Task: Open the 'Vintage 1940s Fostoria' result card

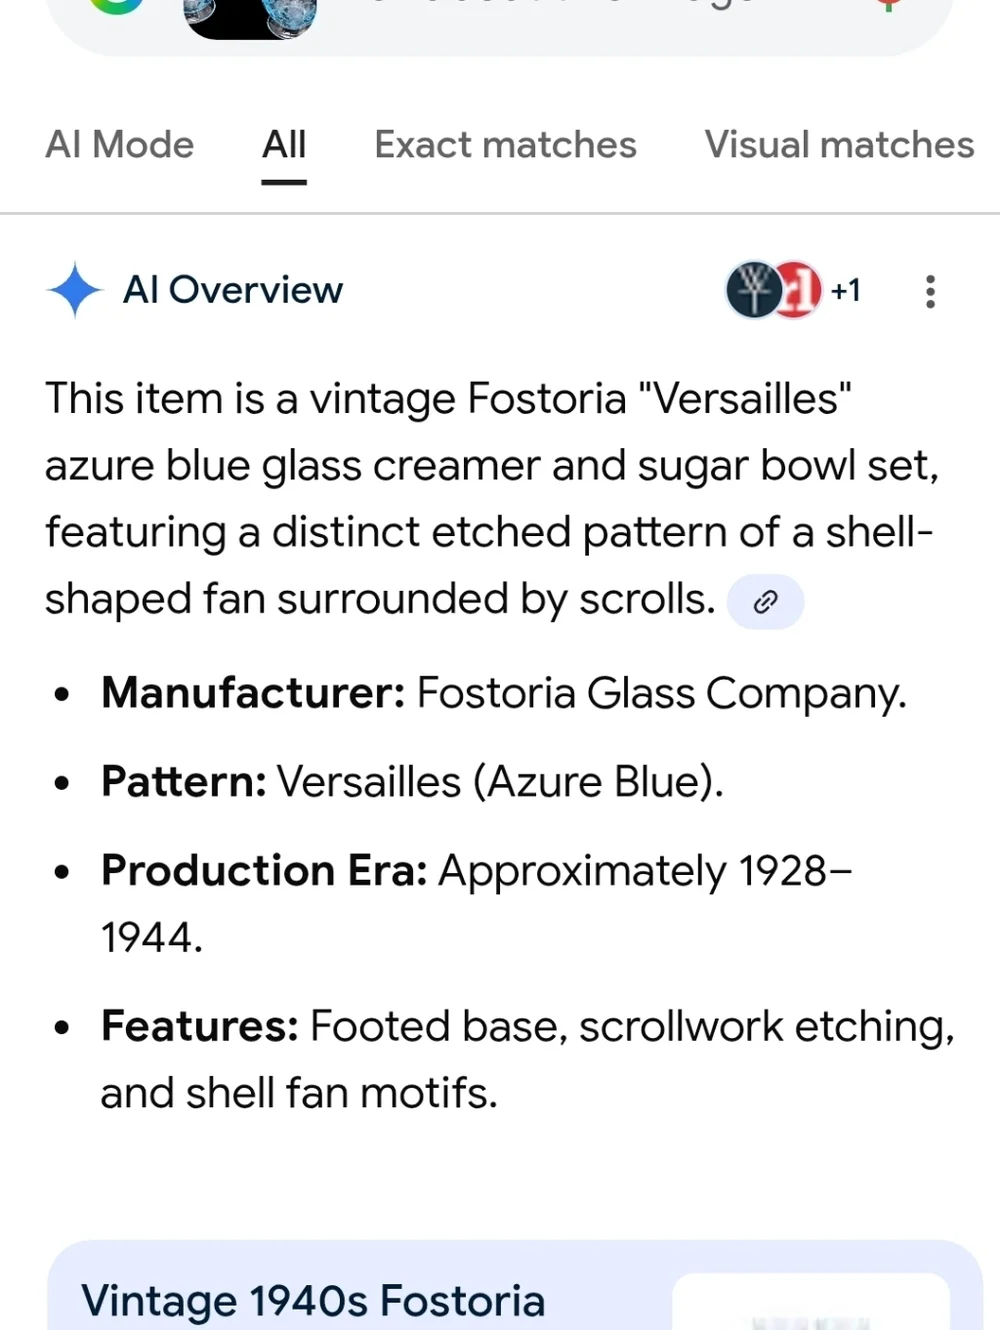Action: 515,1286
